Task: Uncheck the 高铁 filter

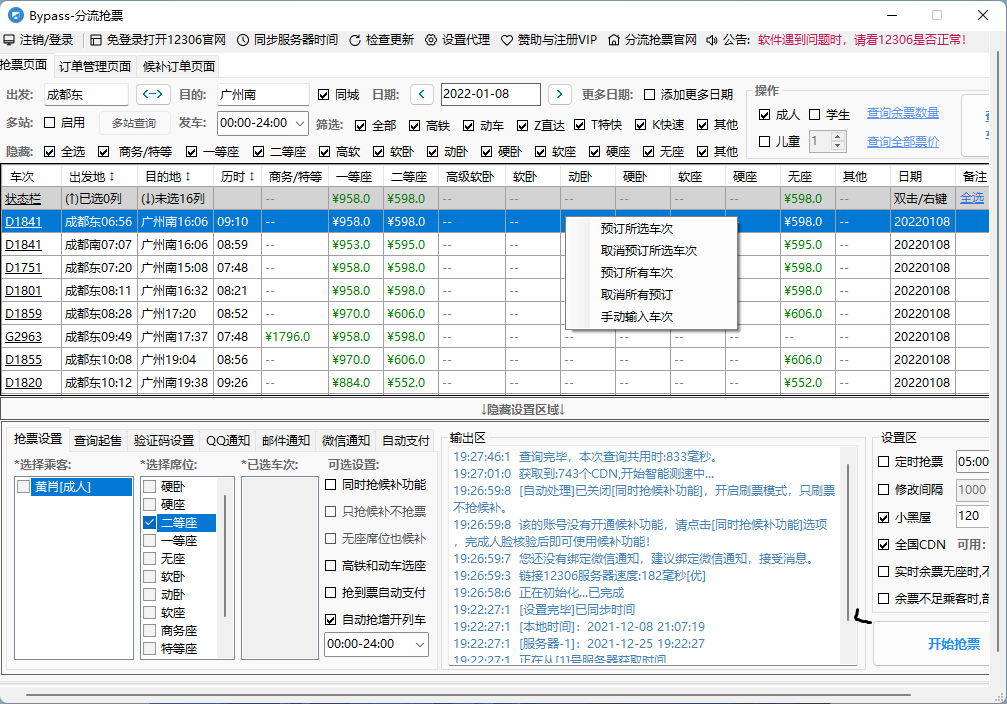Action: point(414,125)
